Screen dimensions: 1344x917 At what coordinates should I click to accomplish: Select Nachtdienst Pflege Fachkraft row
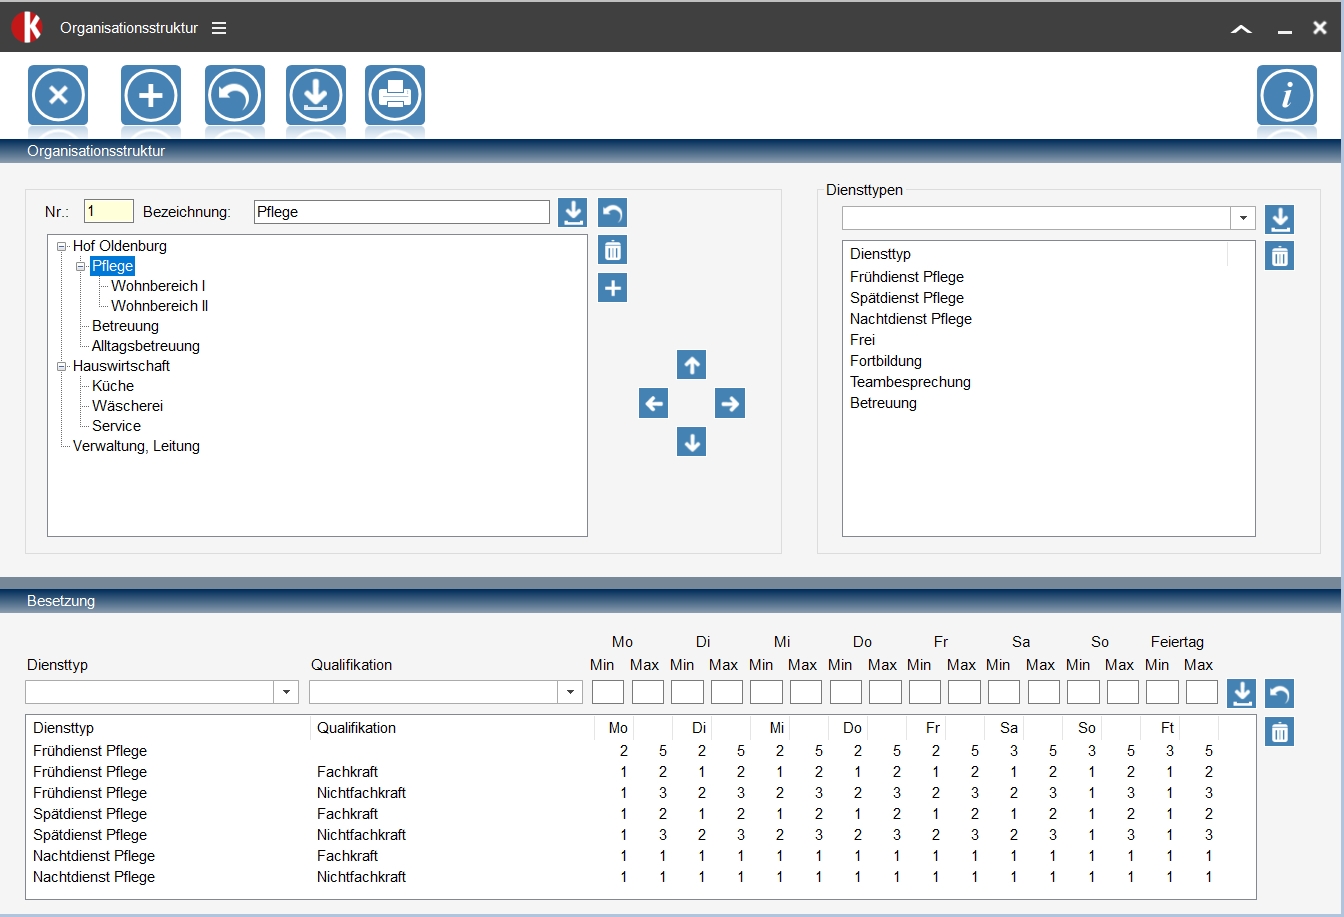pos(640,856)
